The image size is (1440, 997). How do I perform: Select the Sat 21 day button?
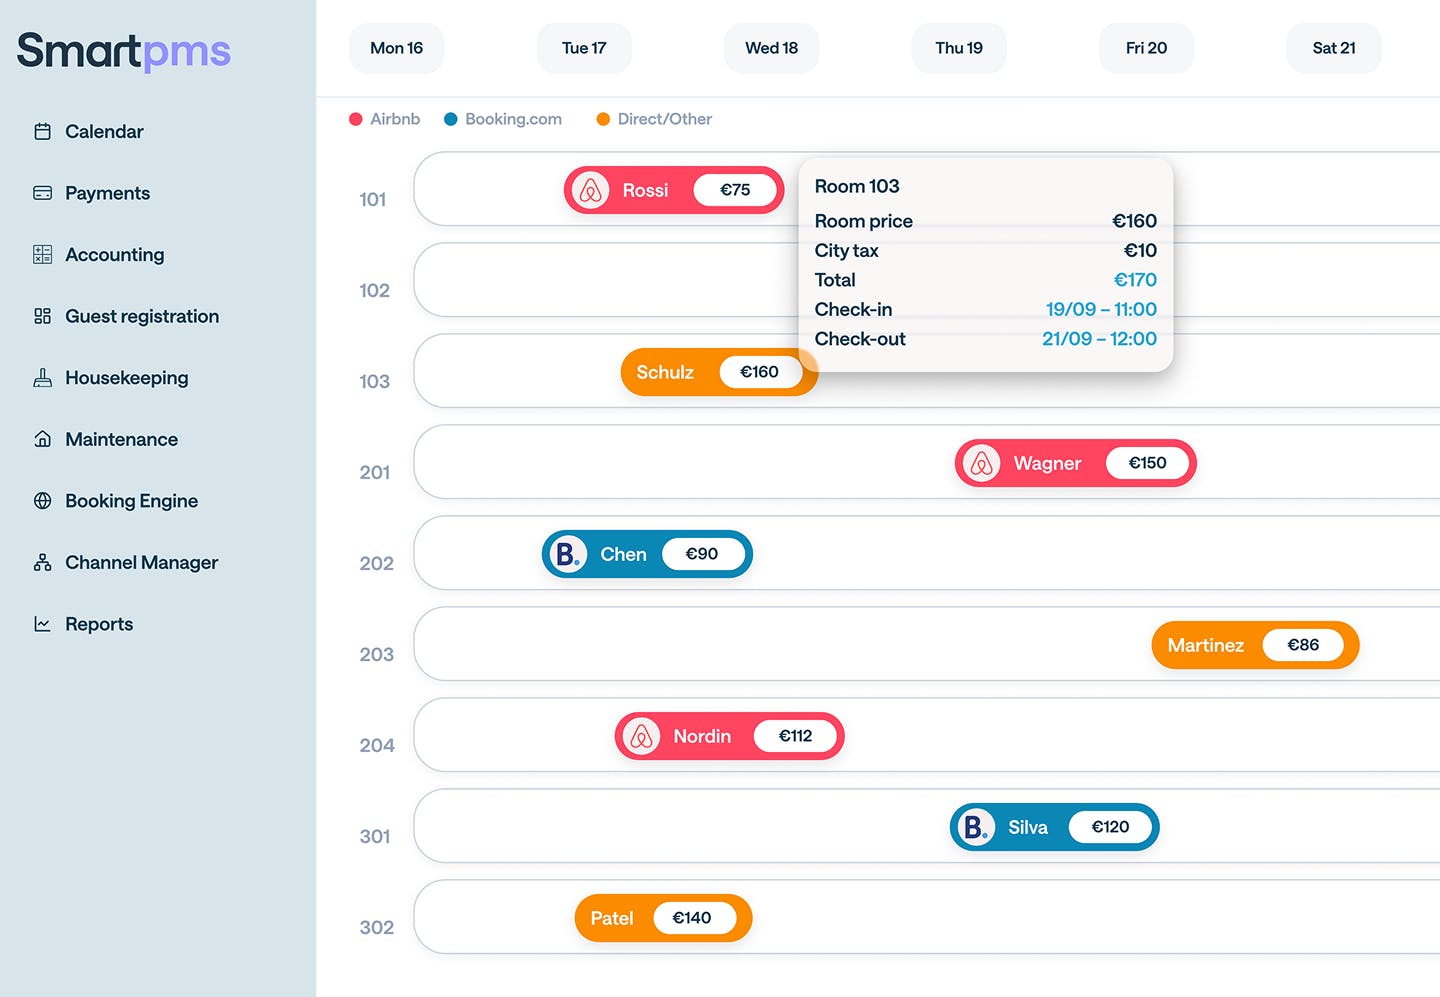coord(1334,48)
